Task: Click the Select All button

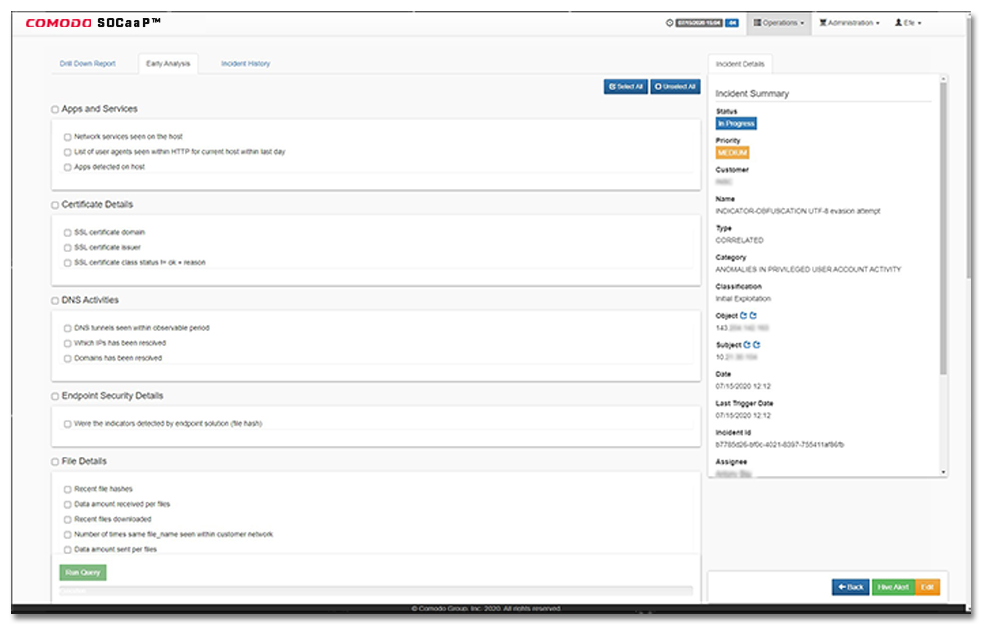Action: point(626,86)
